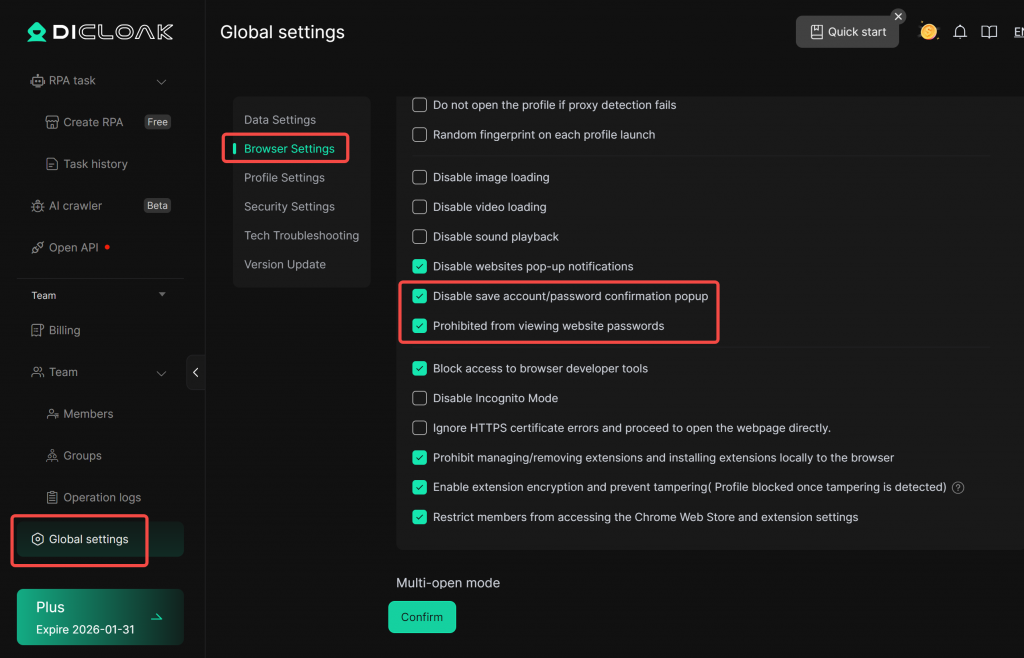
Task: Open the Profile Settings tab
Action: 284,177
